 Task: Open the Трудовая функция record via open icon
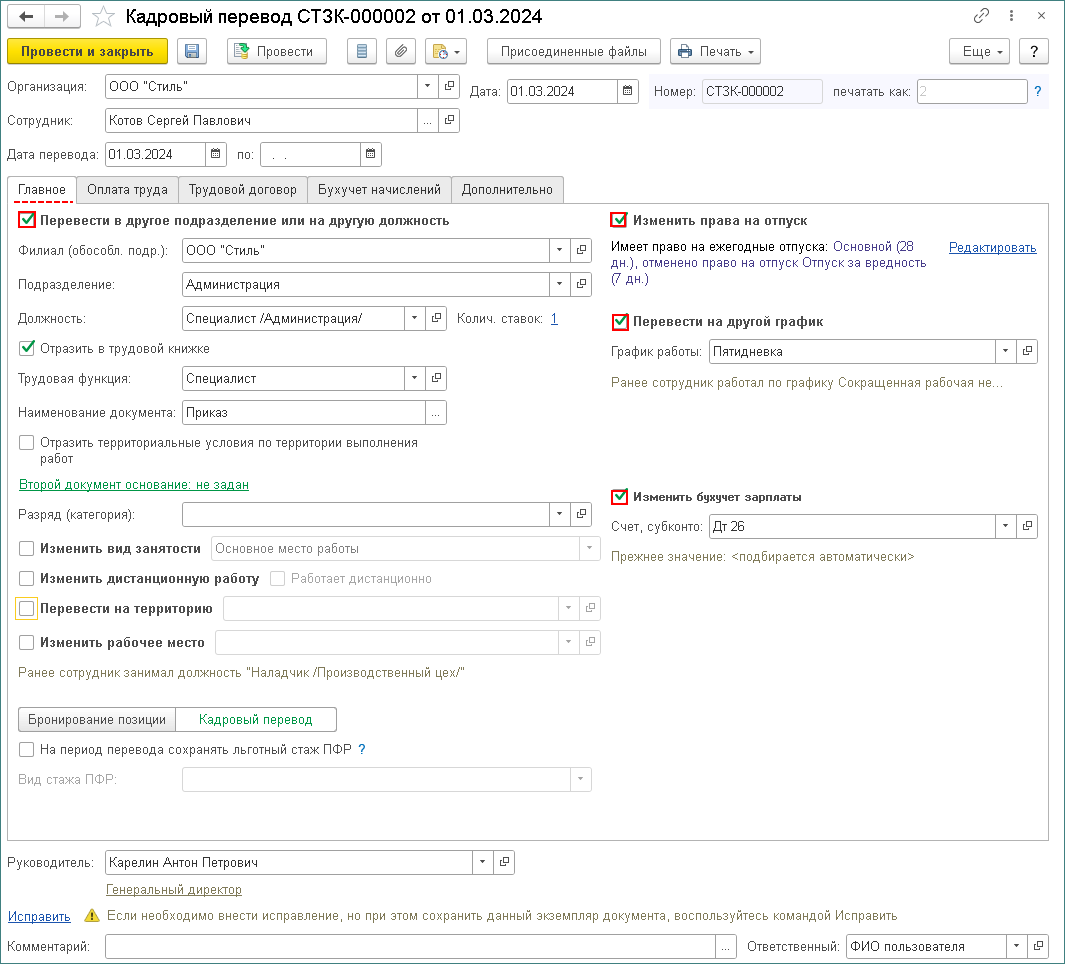pos(436,378)
